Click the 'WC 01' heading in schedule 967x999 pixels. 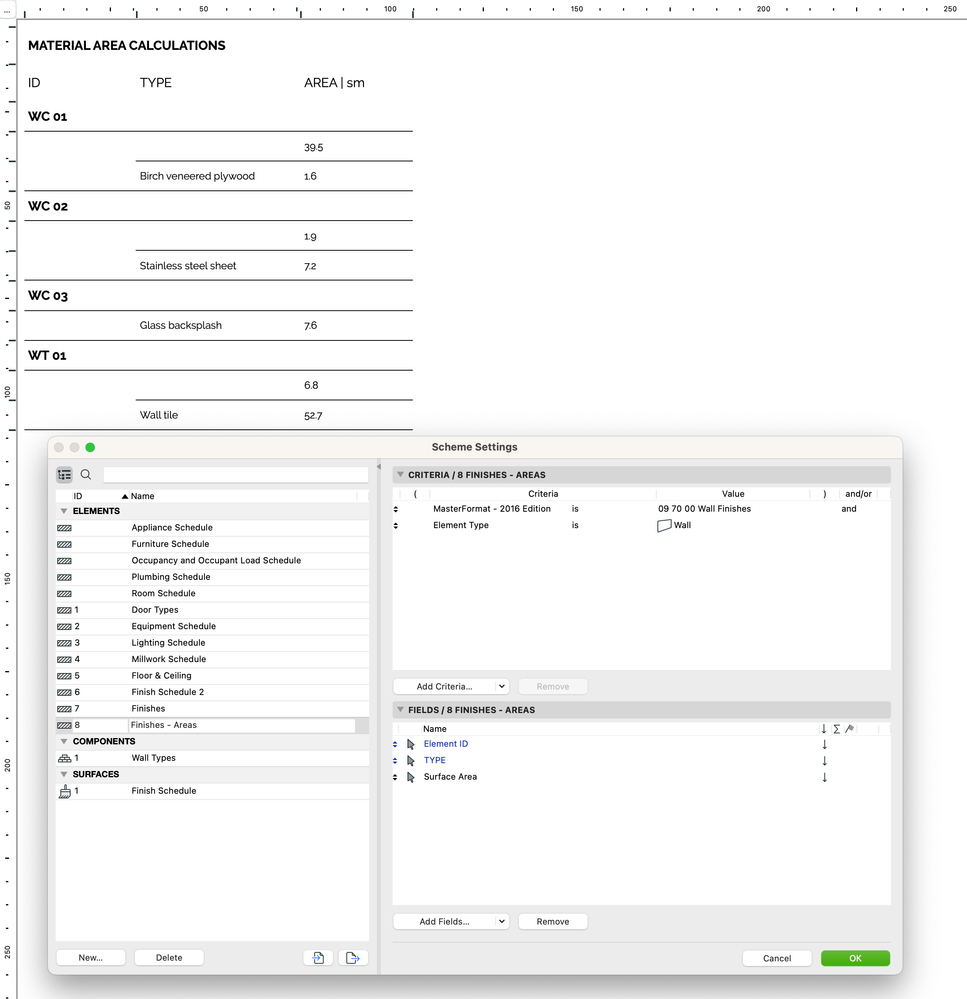(x=48, y=117)
